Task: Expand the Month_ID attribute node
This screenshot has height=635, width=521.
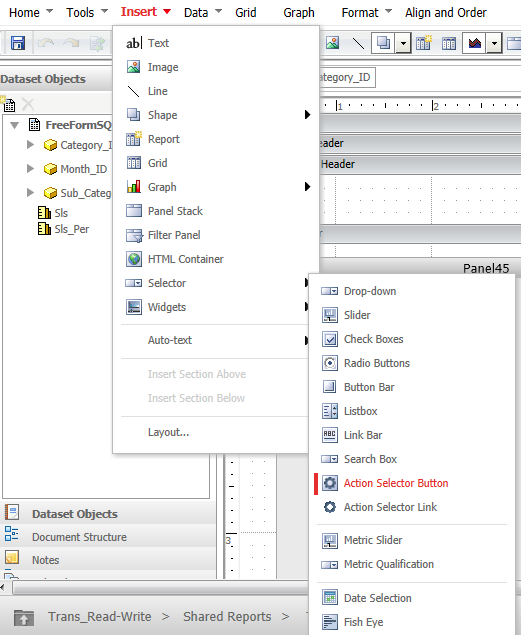Action: tap(30, 168)
